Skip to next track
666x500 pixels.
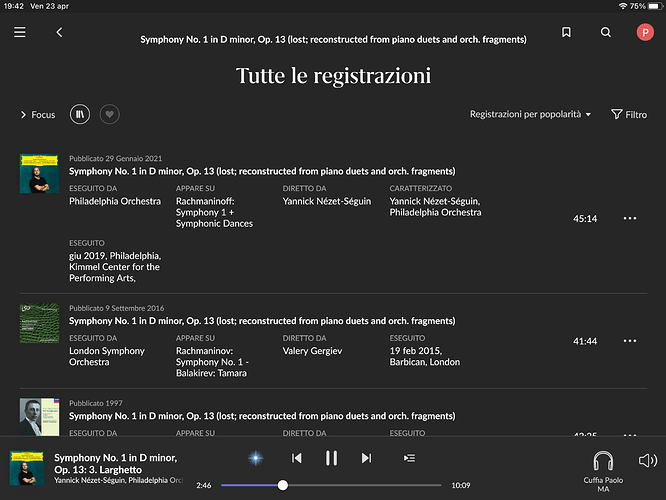click(x=366, y=458)
